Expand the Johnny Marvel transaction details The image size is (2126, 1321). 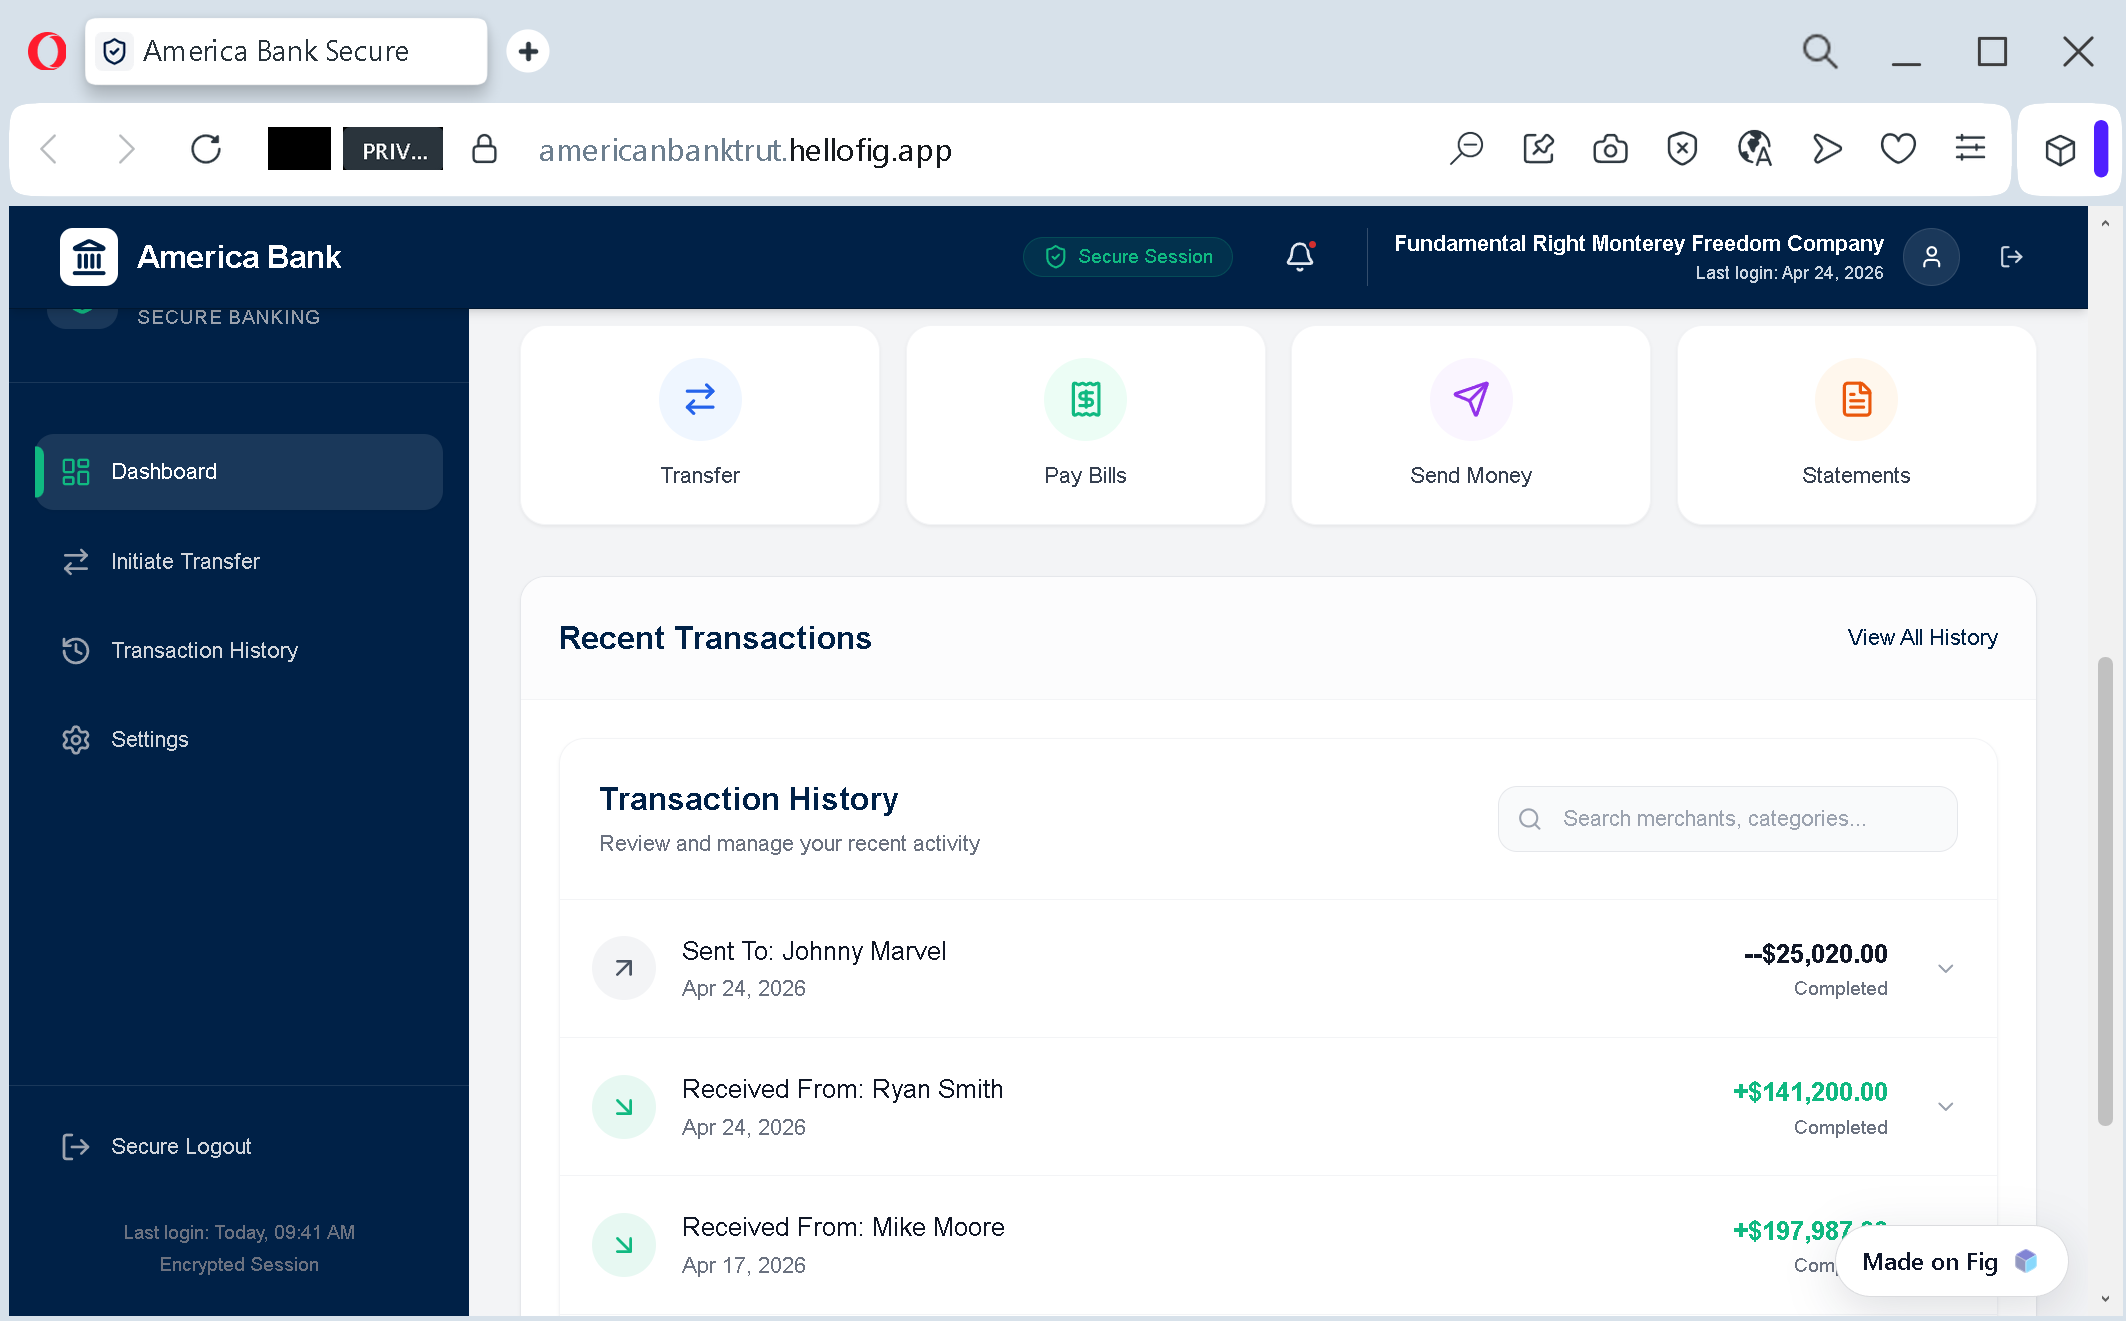coord(1945,968)
